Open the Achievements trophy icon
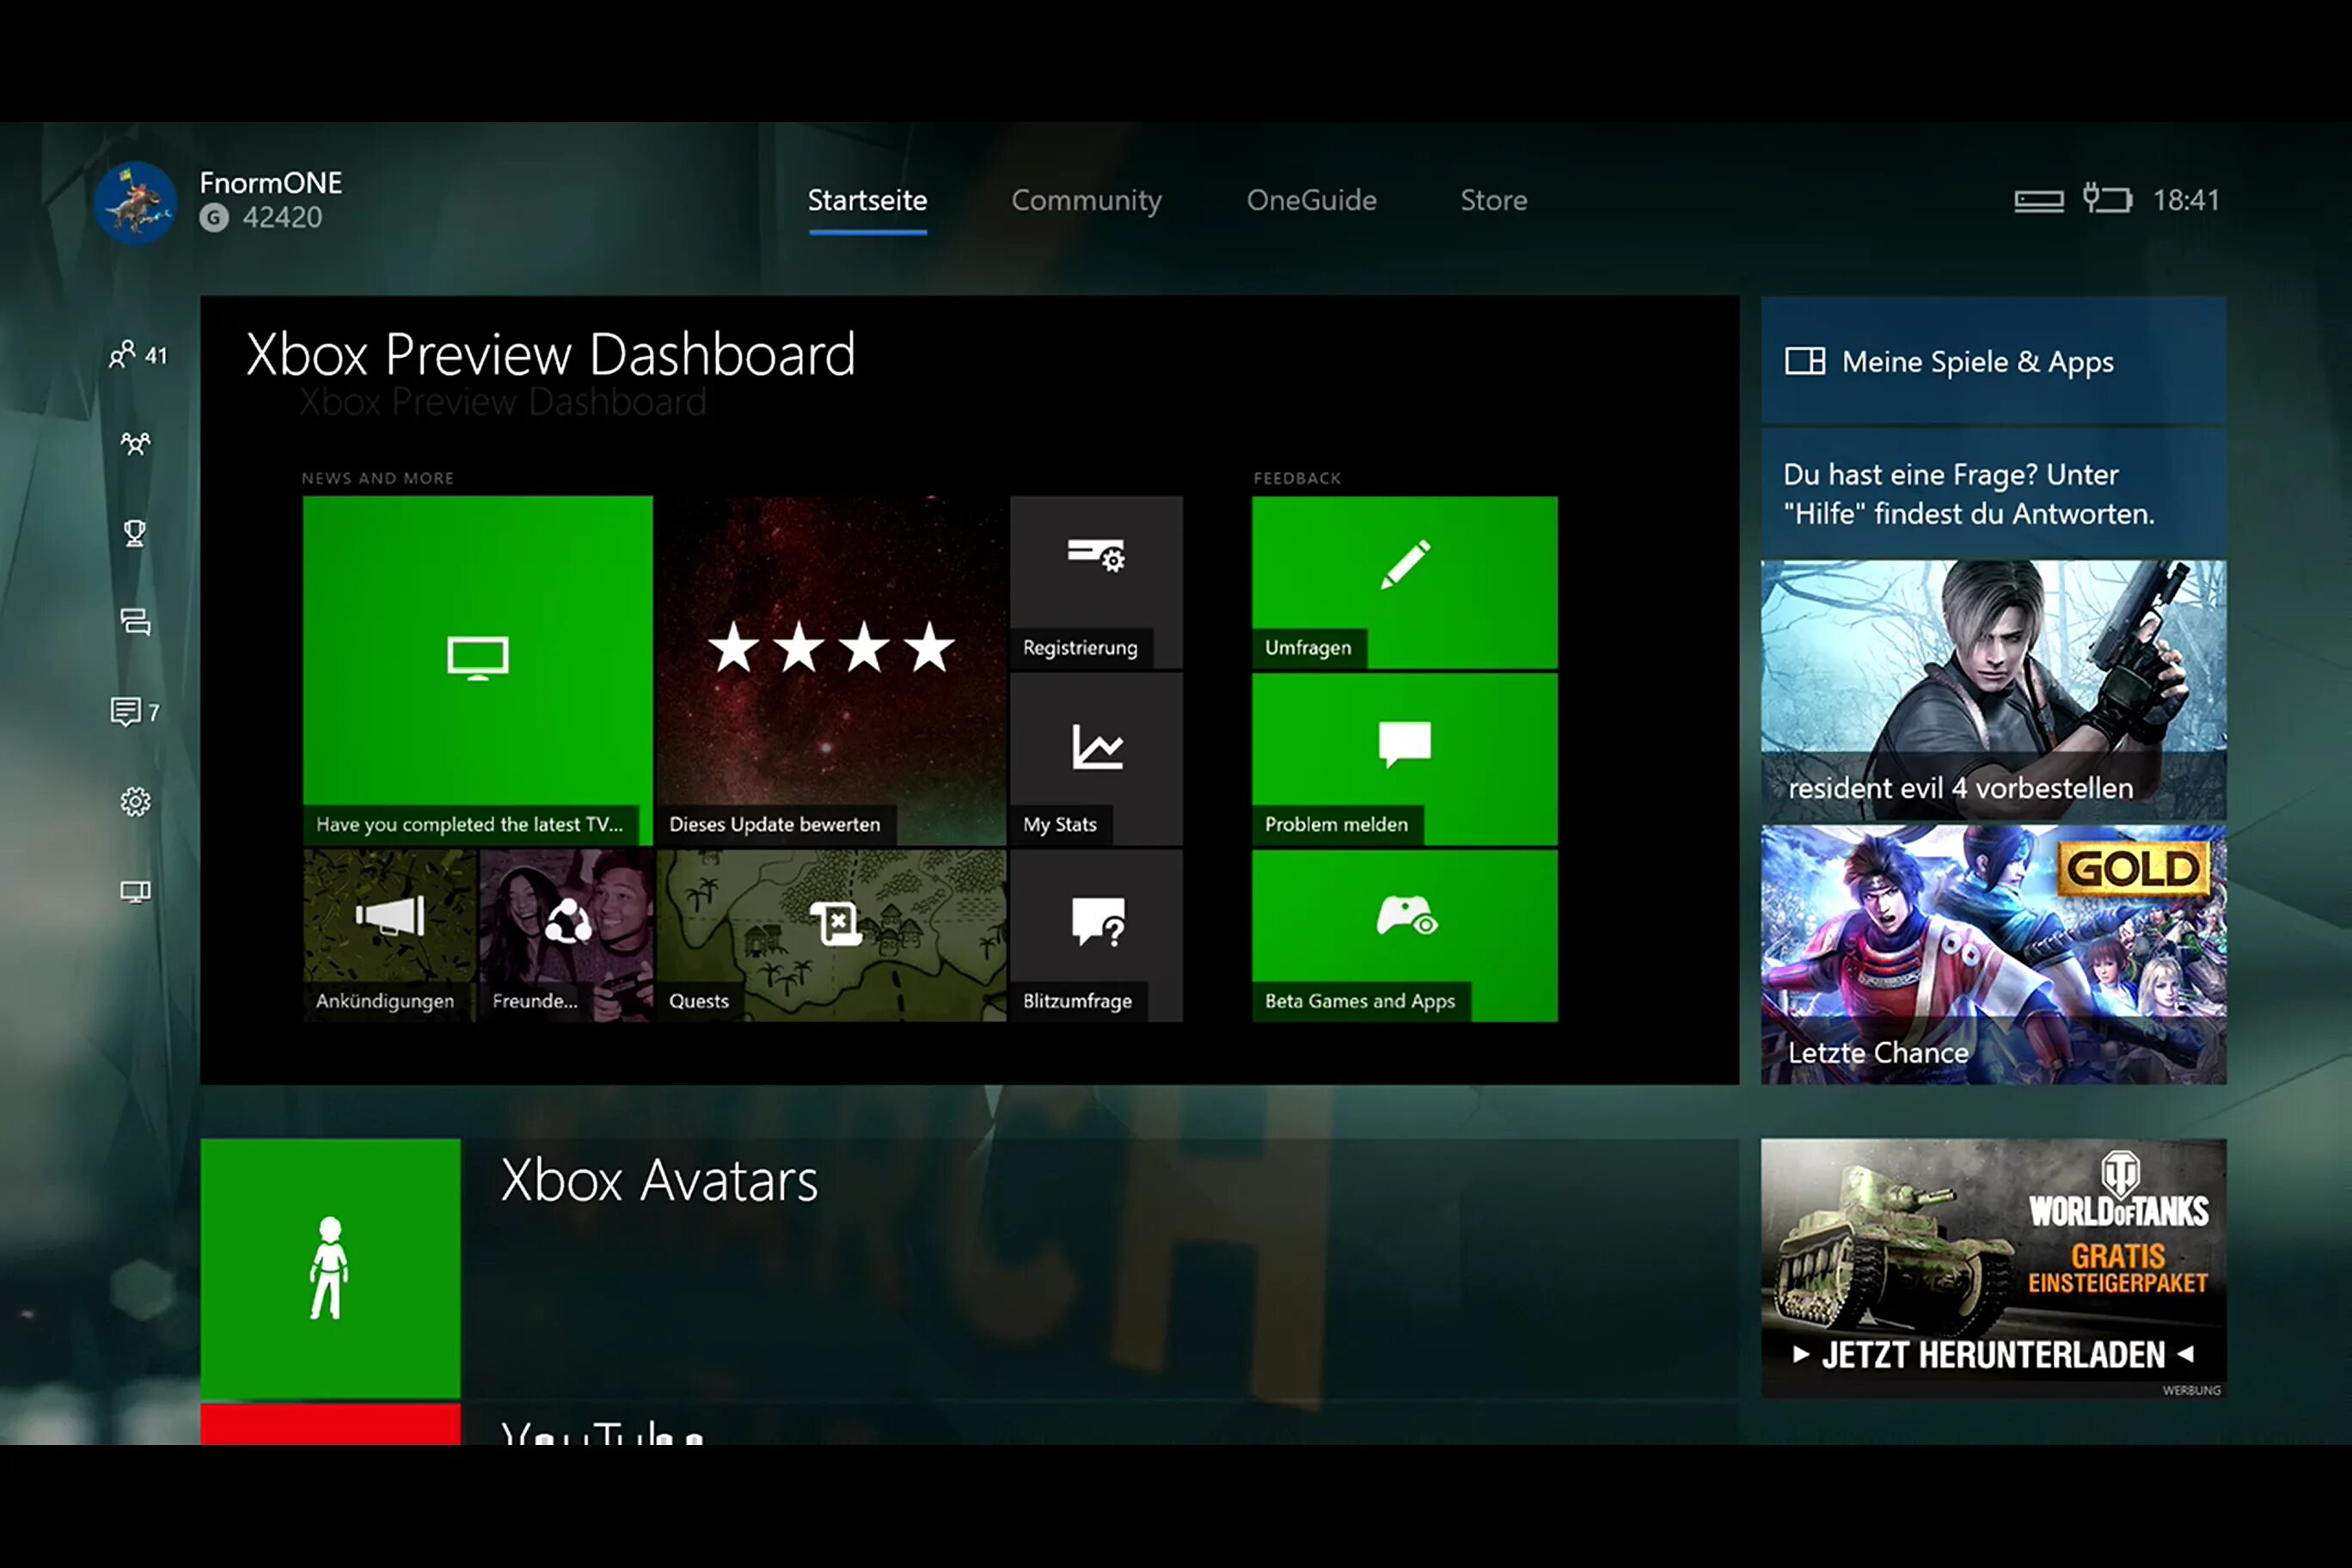Viewport: 2352px width, 1568px height. click(135, 533)
